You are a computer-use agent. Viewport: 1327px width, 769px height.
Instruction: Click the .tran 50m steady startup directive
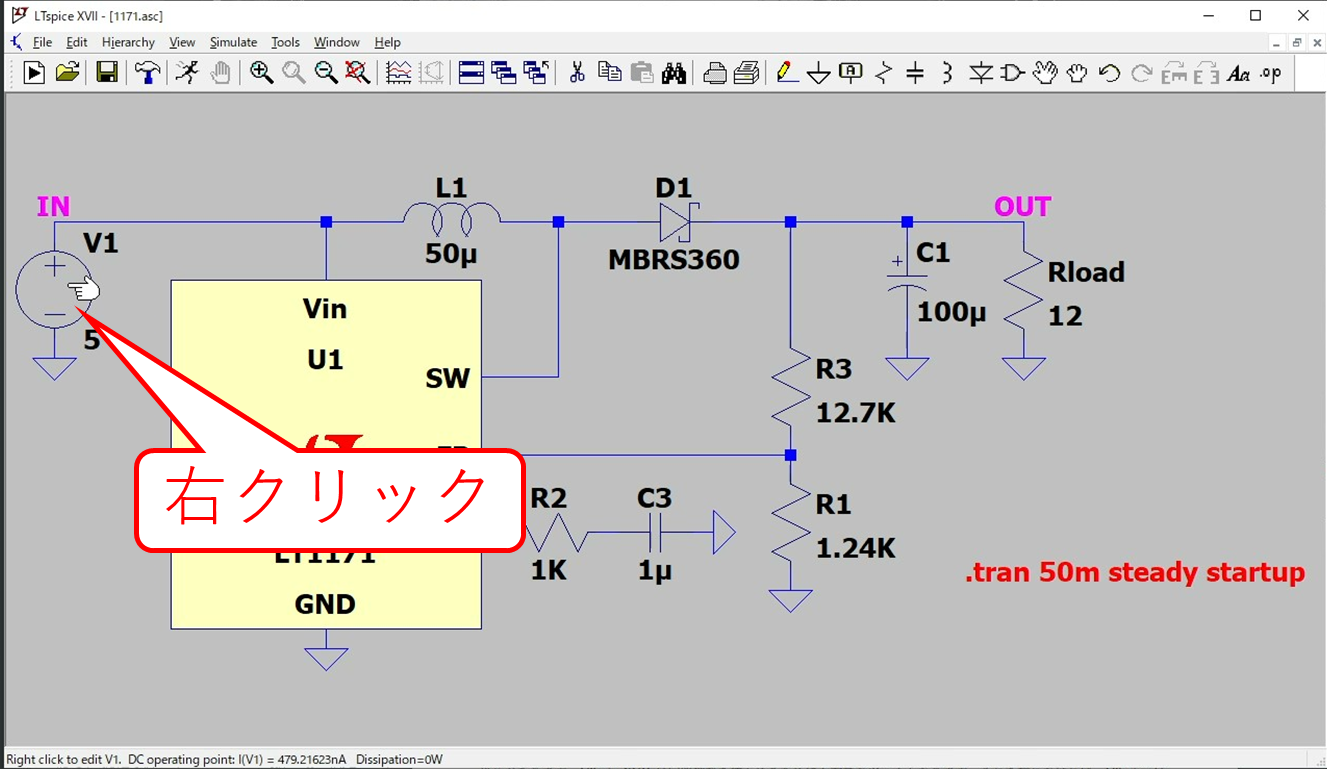[1135, 573]
